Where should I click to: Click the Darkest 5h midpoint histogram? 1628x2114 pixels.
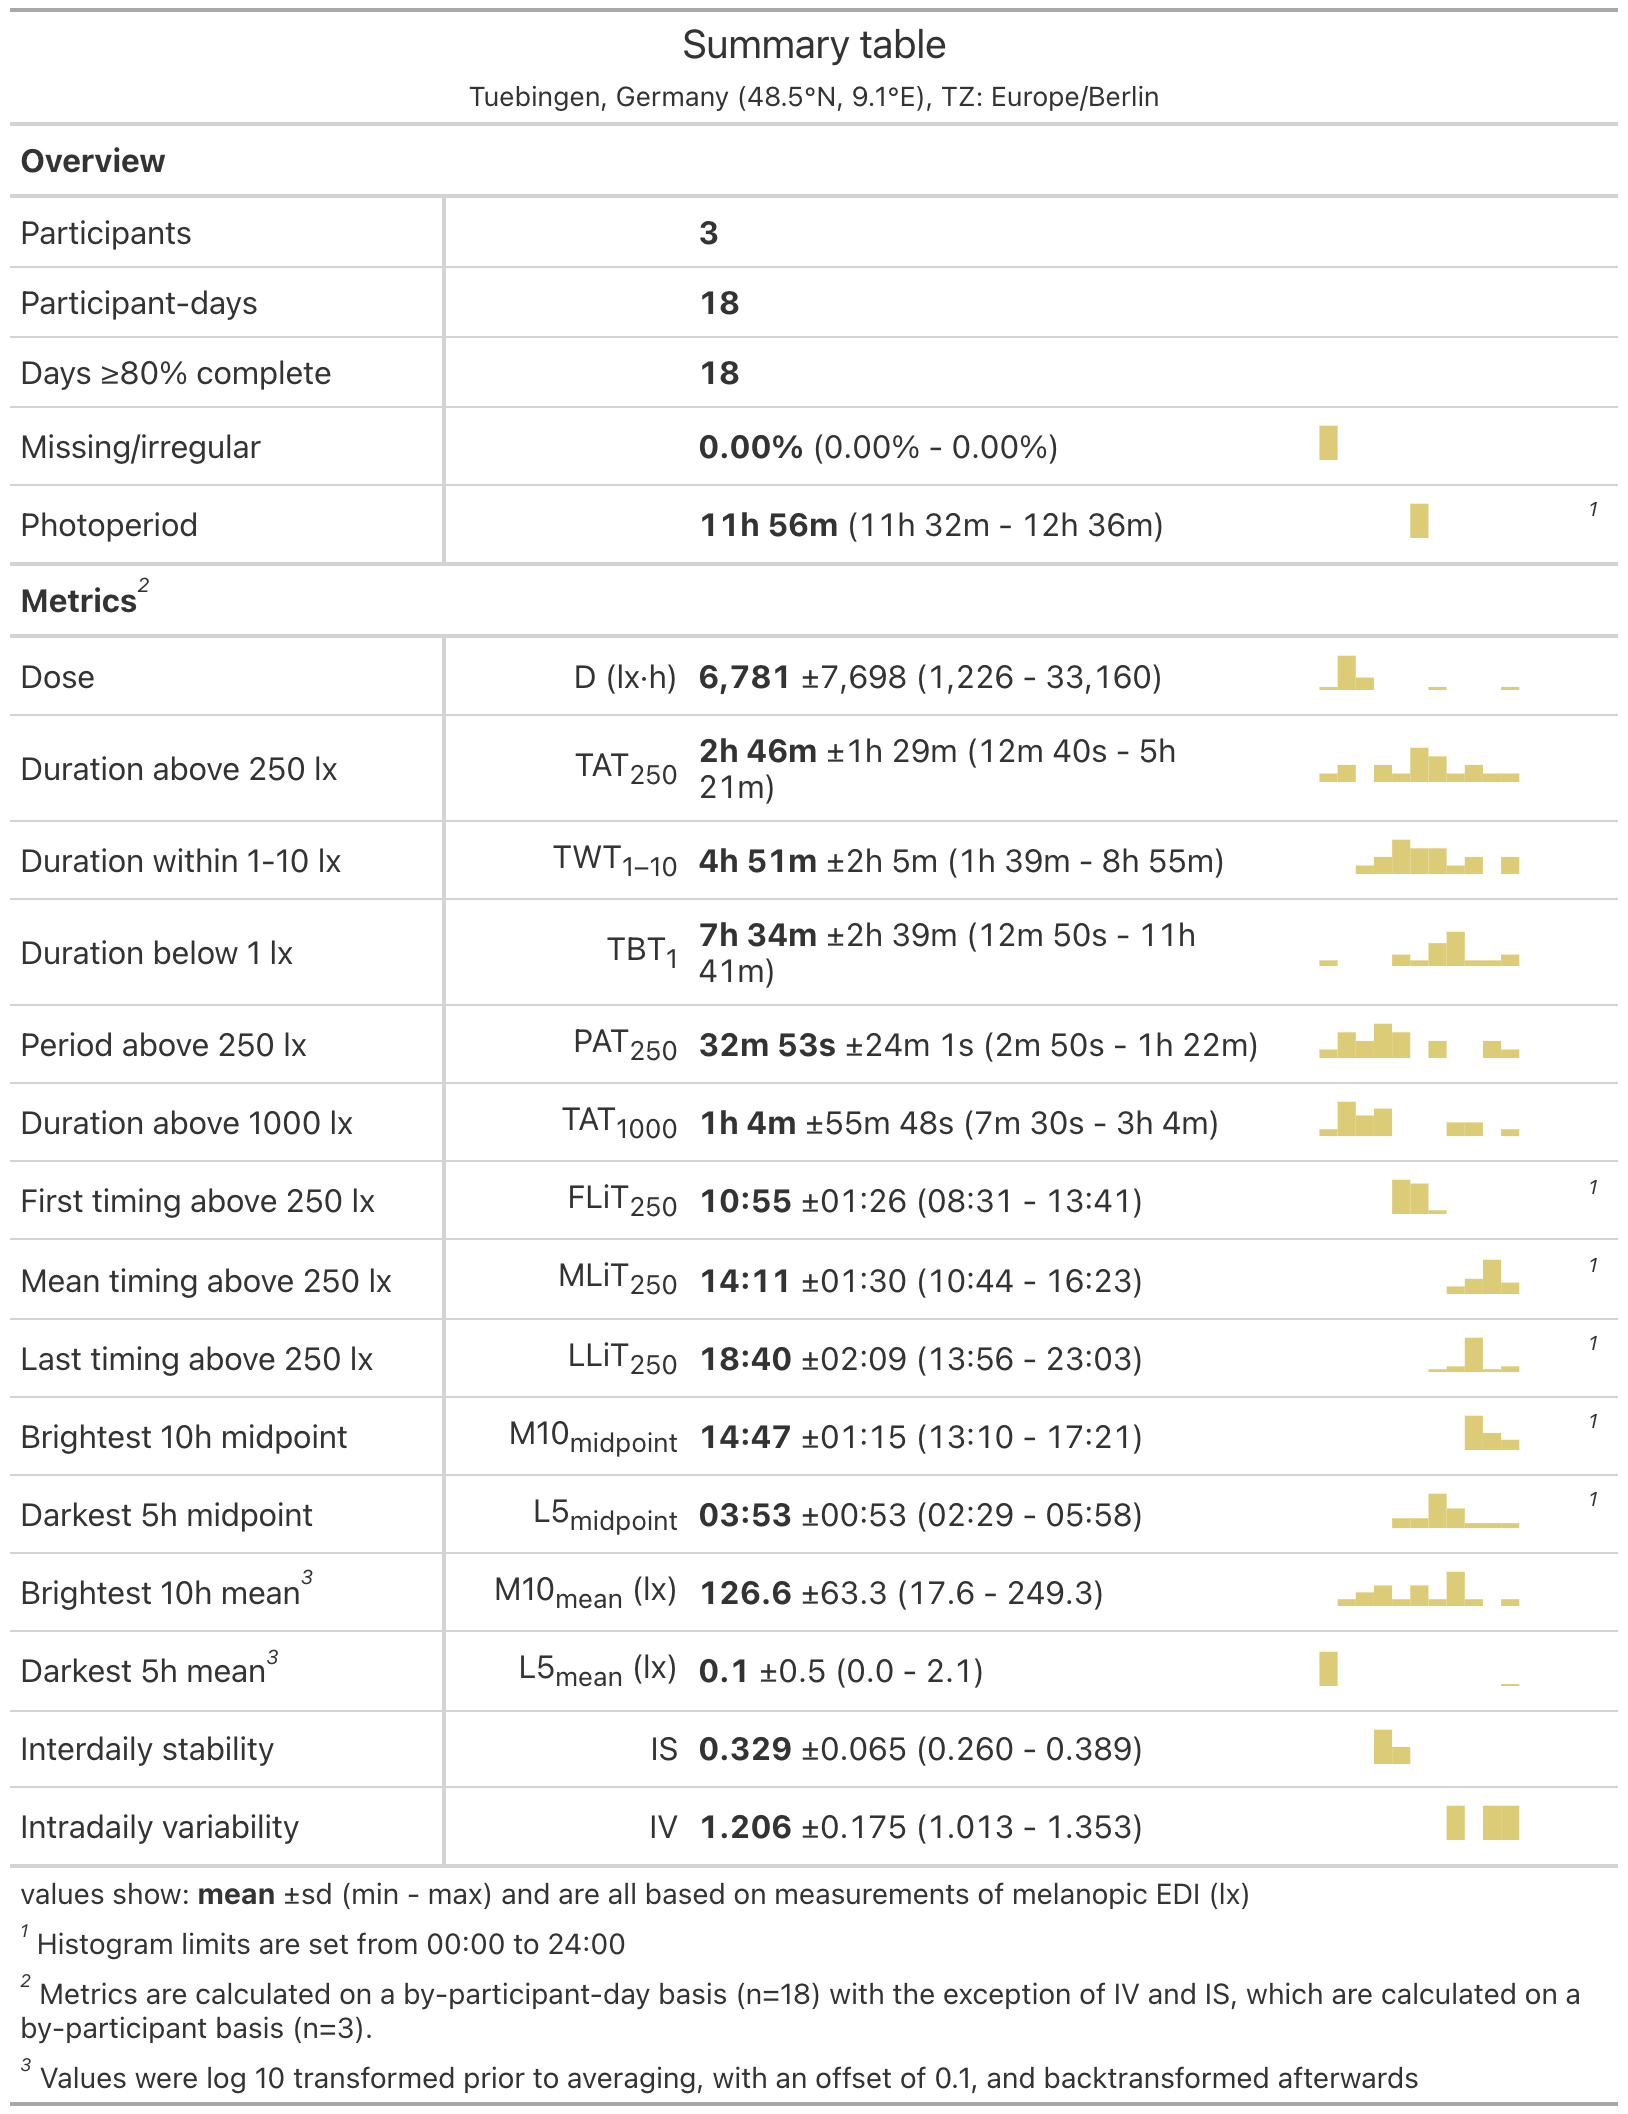pos(1454,1511)
